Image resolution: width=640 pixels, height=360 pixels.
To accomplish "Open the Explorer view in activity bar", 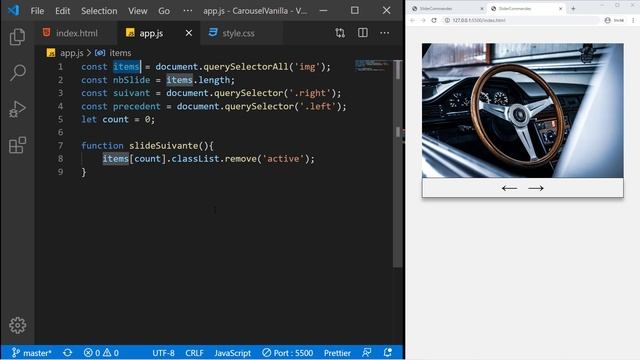I will coord(17,37).
